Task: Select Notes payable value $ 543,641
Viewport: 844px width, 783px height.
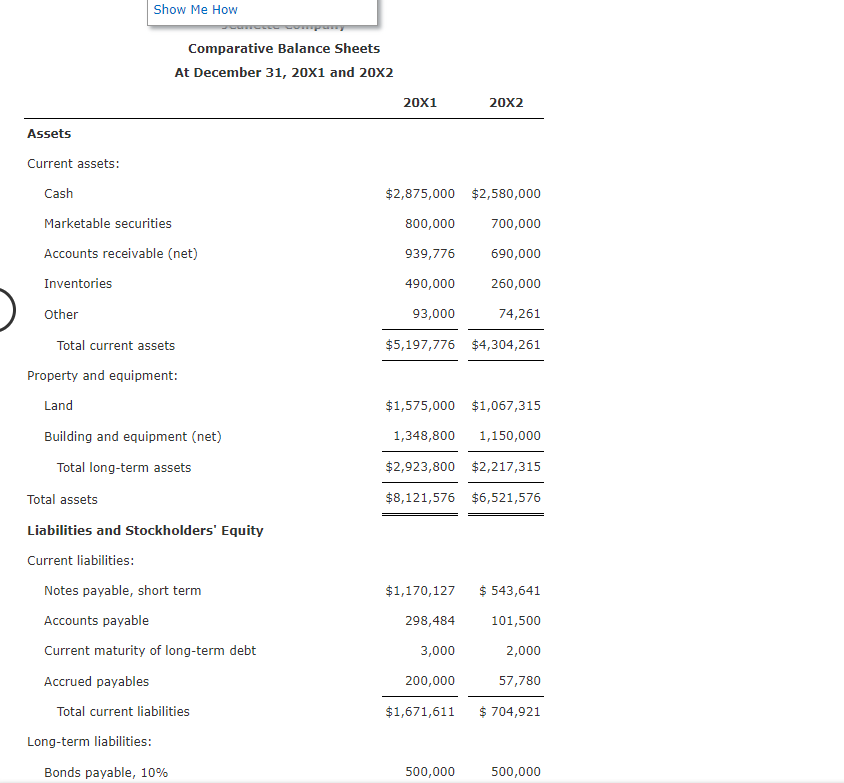Action: coord(510,591)
